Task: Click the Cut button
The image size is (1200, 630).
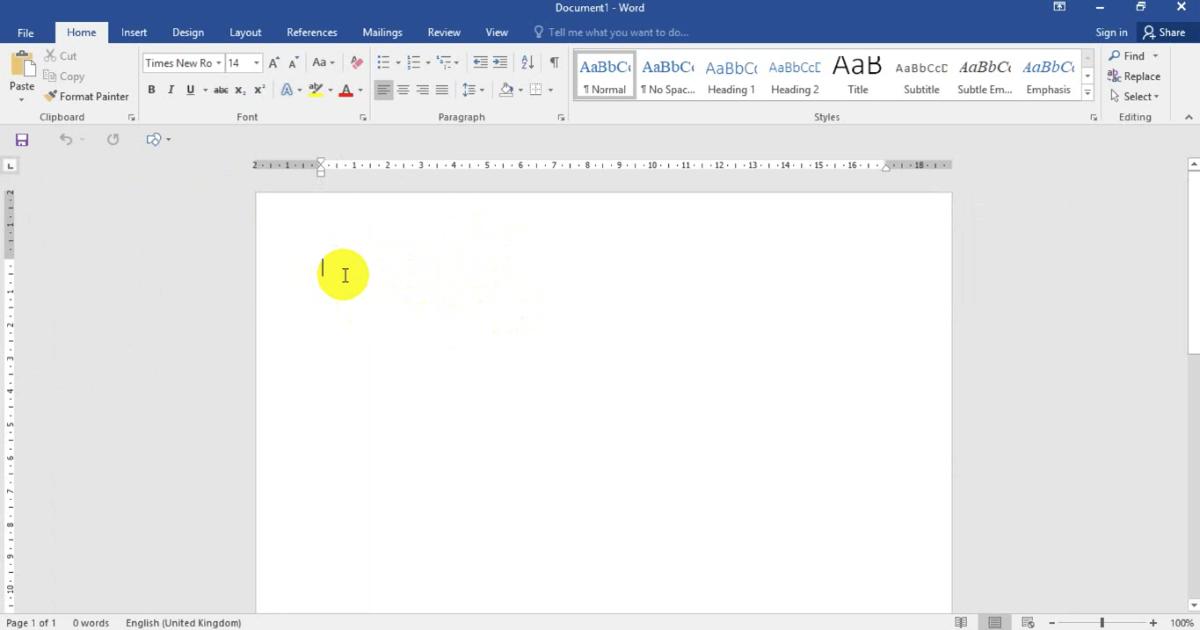Action: point(60,56)
